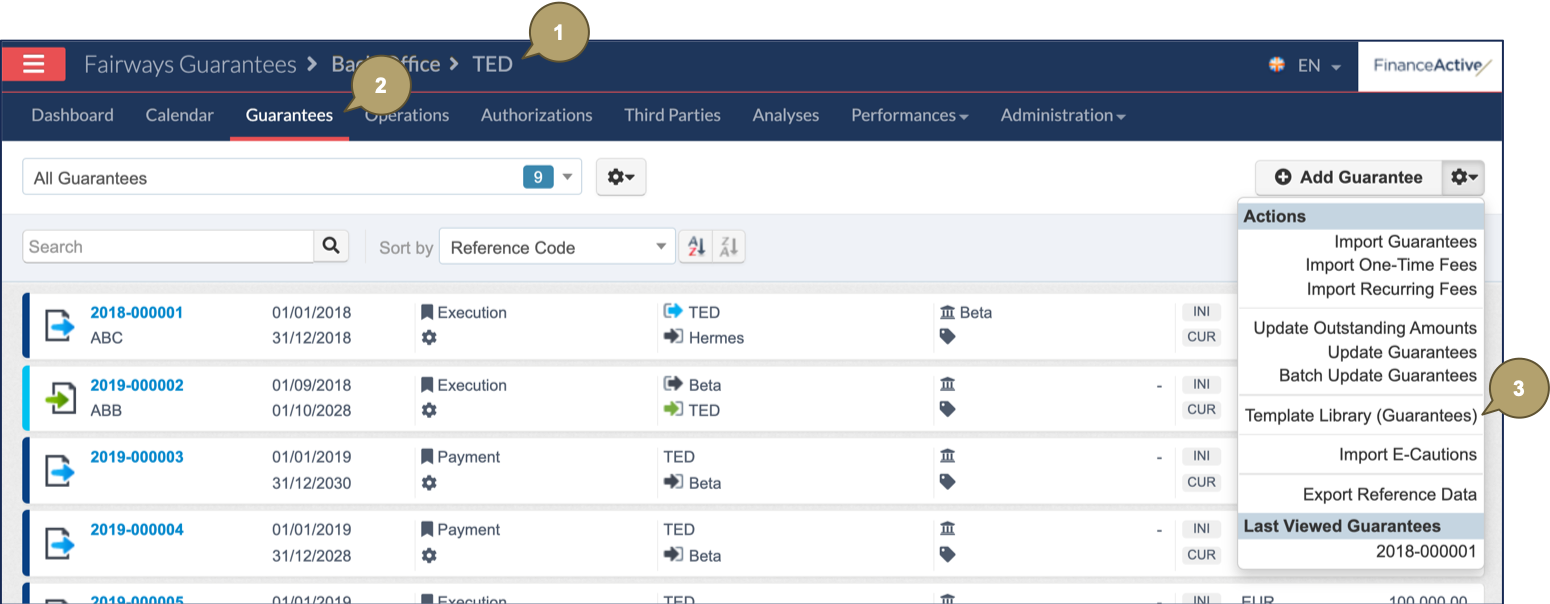Open the red hamburger menu
This screenshot has width=1550, height=604.
[33, 64]
